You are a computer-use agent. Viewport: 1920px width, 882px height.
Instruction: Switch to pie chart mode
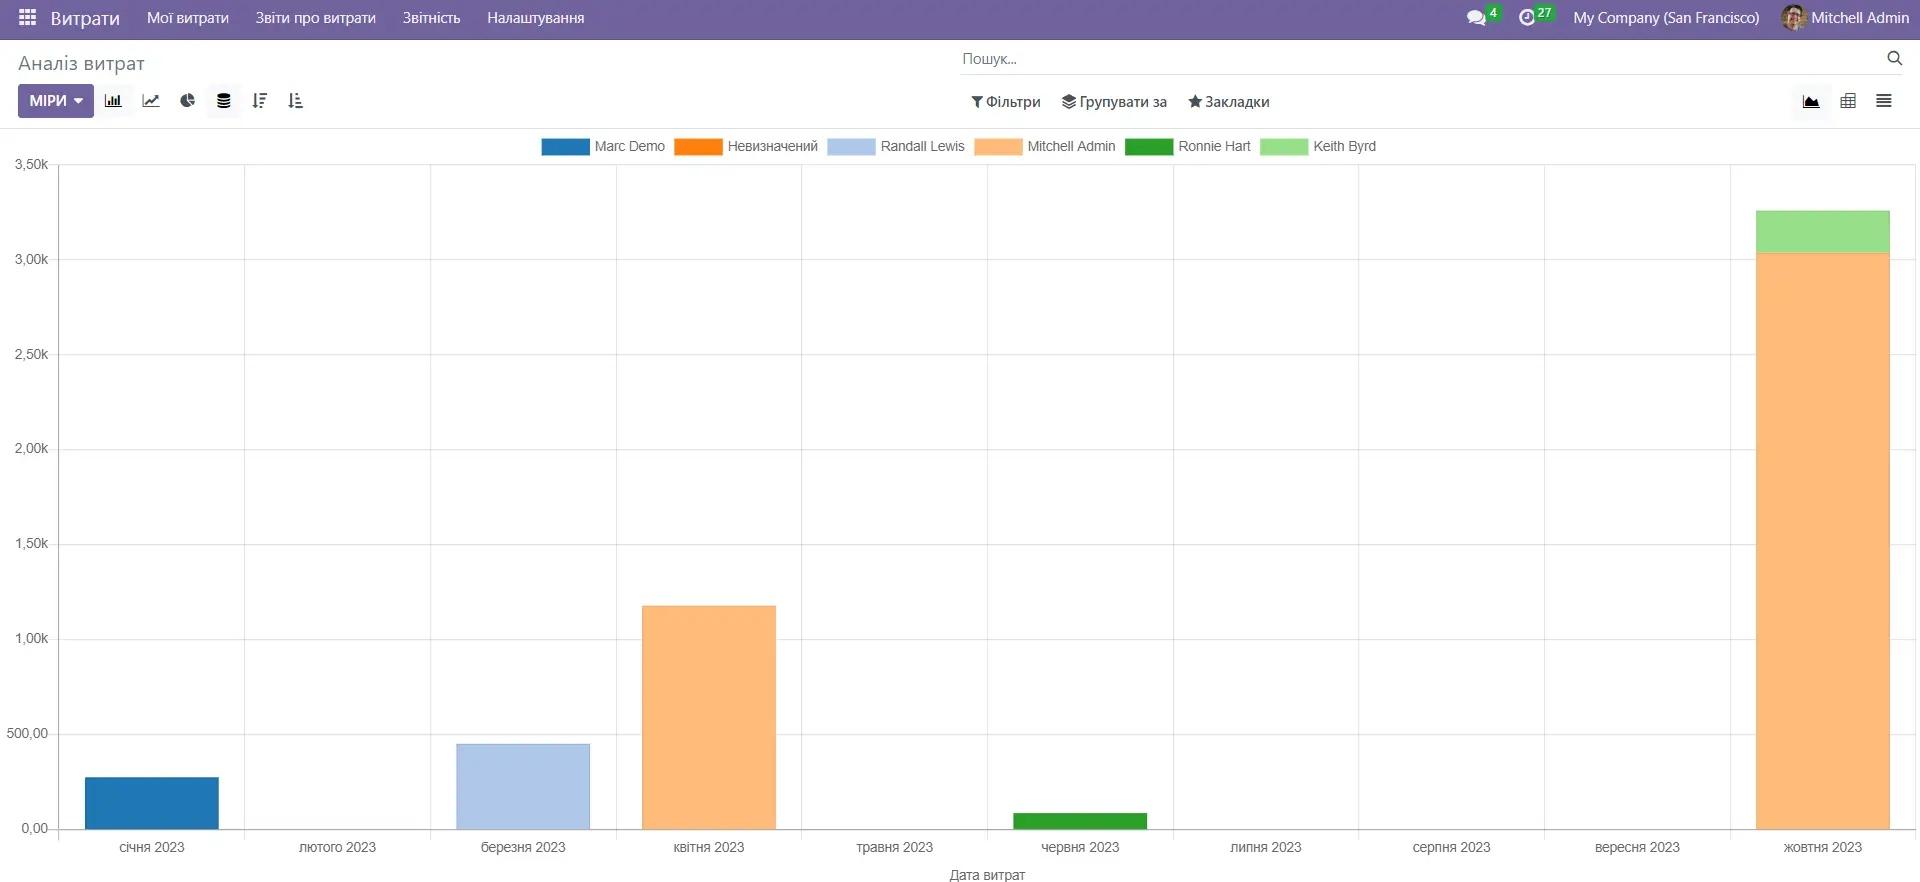click(187, 101)
